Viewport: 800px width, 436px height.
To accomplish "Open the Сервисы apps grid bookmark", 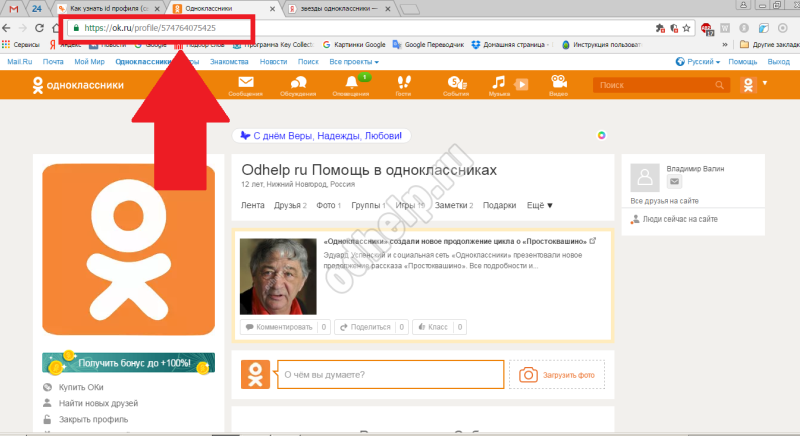I will (21, 45).
